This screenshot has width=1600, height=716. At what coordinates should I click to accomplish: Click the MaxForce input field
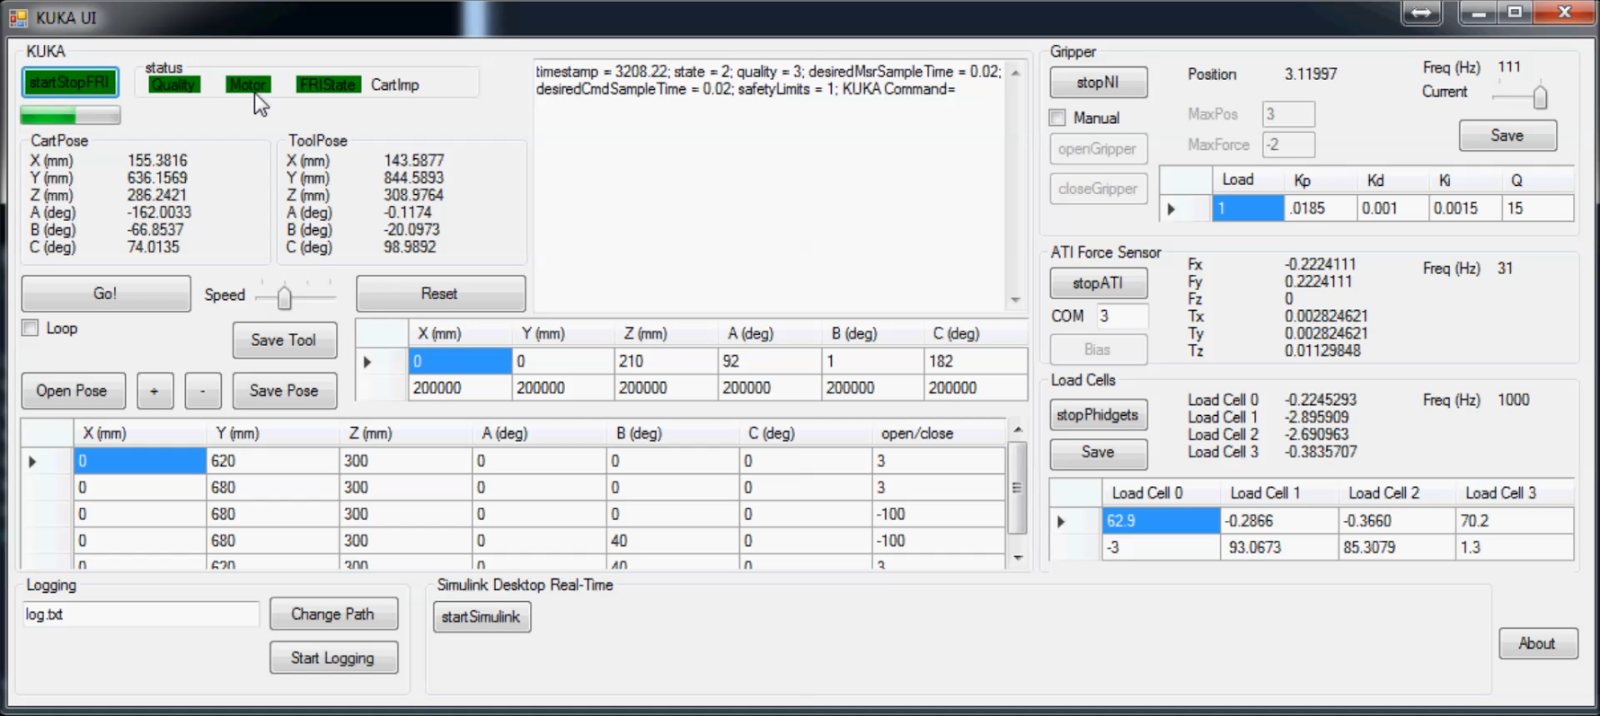pyautogui.click(x=1288, y=144)
